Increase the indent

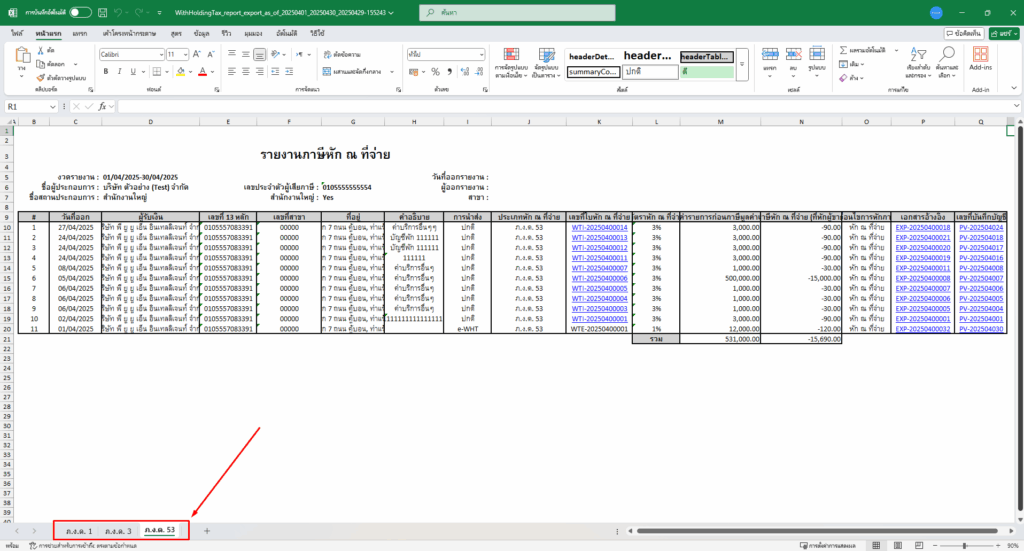pos(289,72)
